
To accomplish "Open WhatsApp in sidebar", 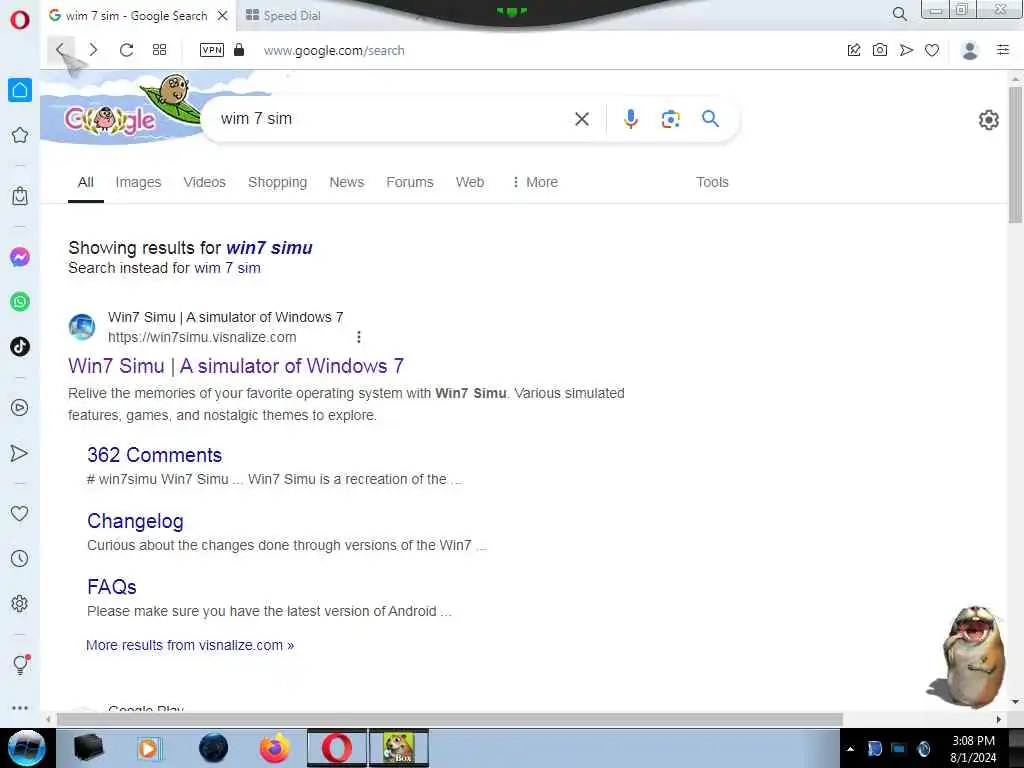I will click(20, 302).
